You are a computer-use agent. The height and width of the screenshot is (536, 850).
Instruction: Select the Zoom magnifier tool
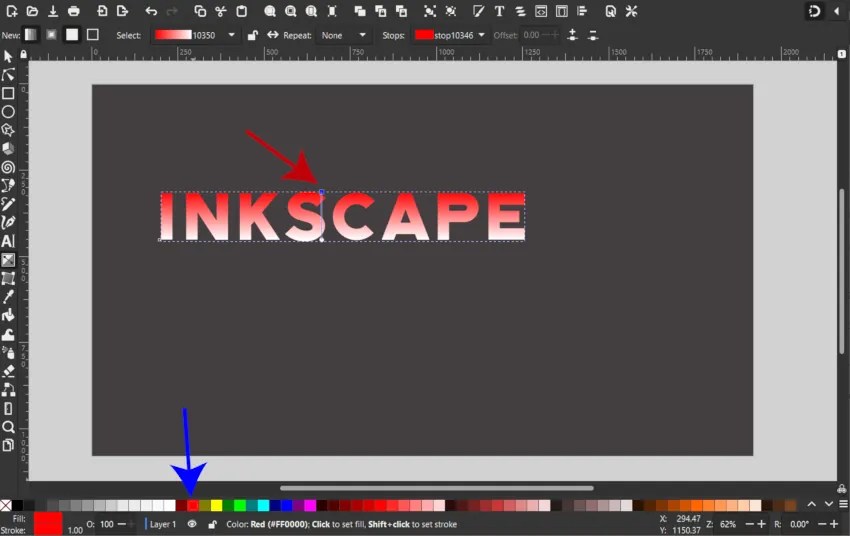pos(8,427)
